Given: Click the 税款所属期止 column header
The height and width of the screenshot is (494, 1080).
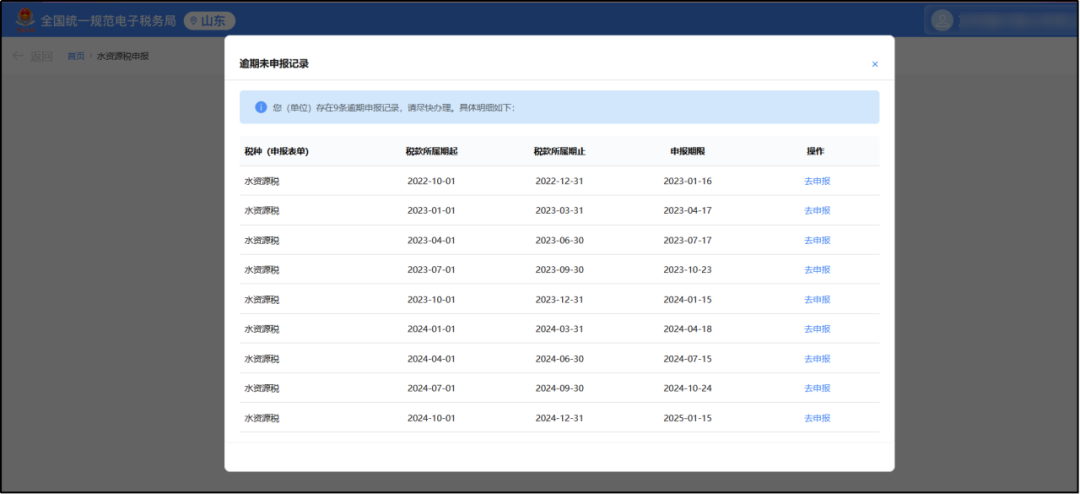Looking at the screenshot, I should (x=559, y=152).
